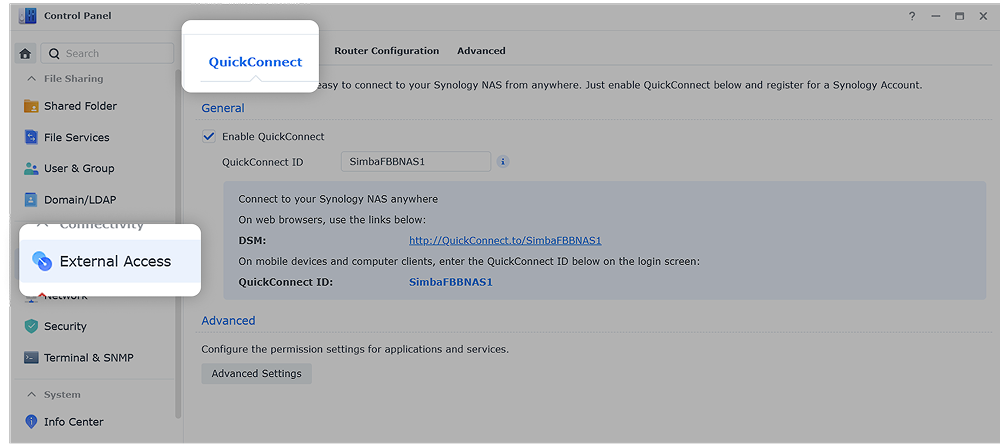Collapse the File Sharing section
The height and width of the screenshot is (444, 1000).
point(29,79)
